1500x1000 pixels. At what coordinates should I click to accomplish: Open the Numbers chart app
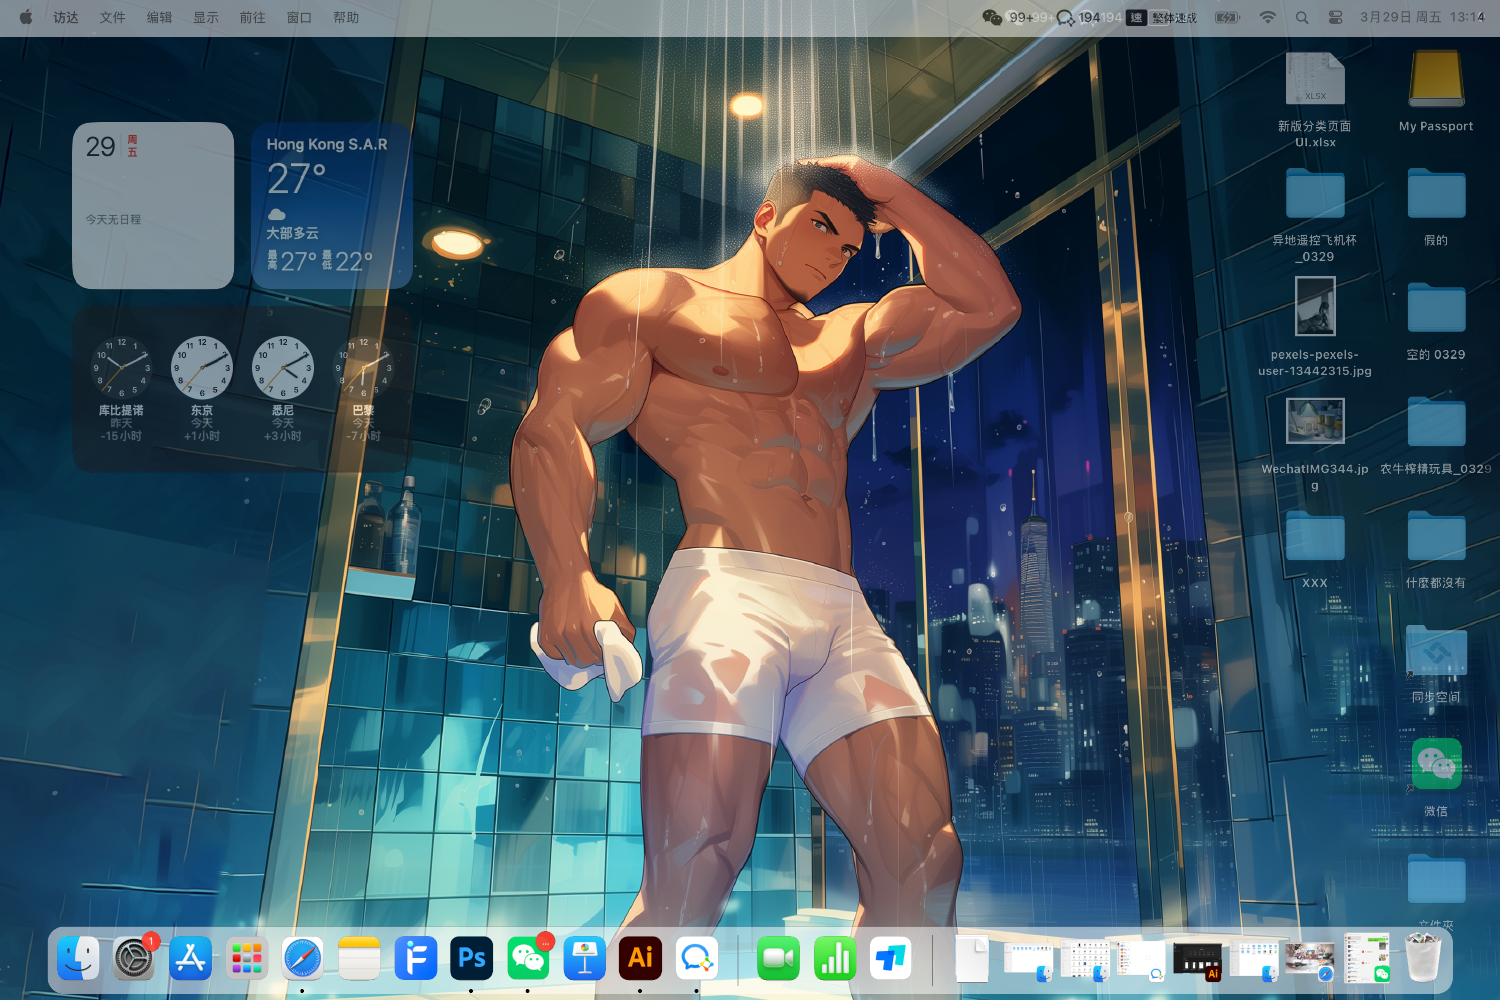click(834, 959)
